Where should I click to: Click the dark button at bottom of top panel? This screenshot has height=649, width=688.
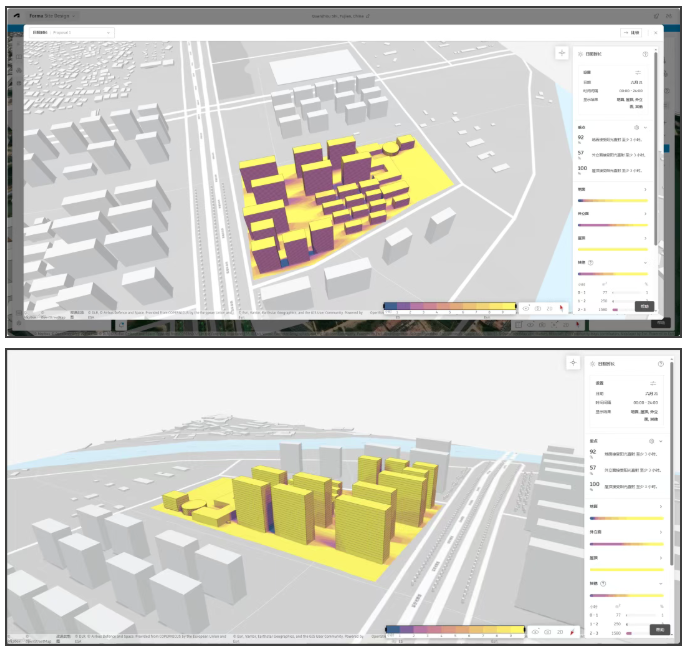[645, 306]
